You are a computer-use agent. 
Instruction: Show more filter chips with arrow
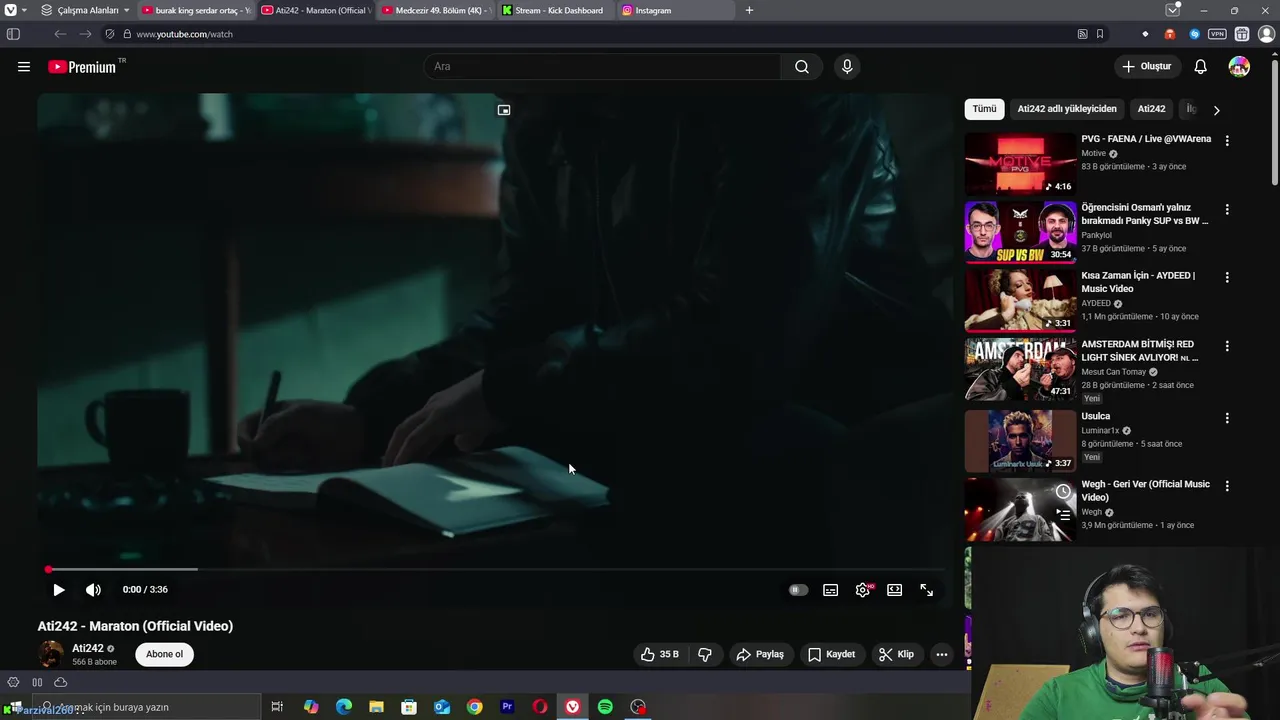(x=1216, y=110)
